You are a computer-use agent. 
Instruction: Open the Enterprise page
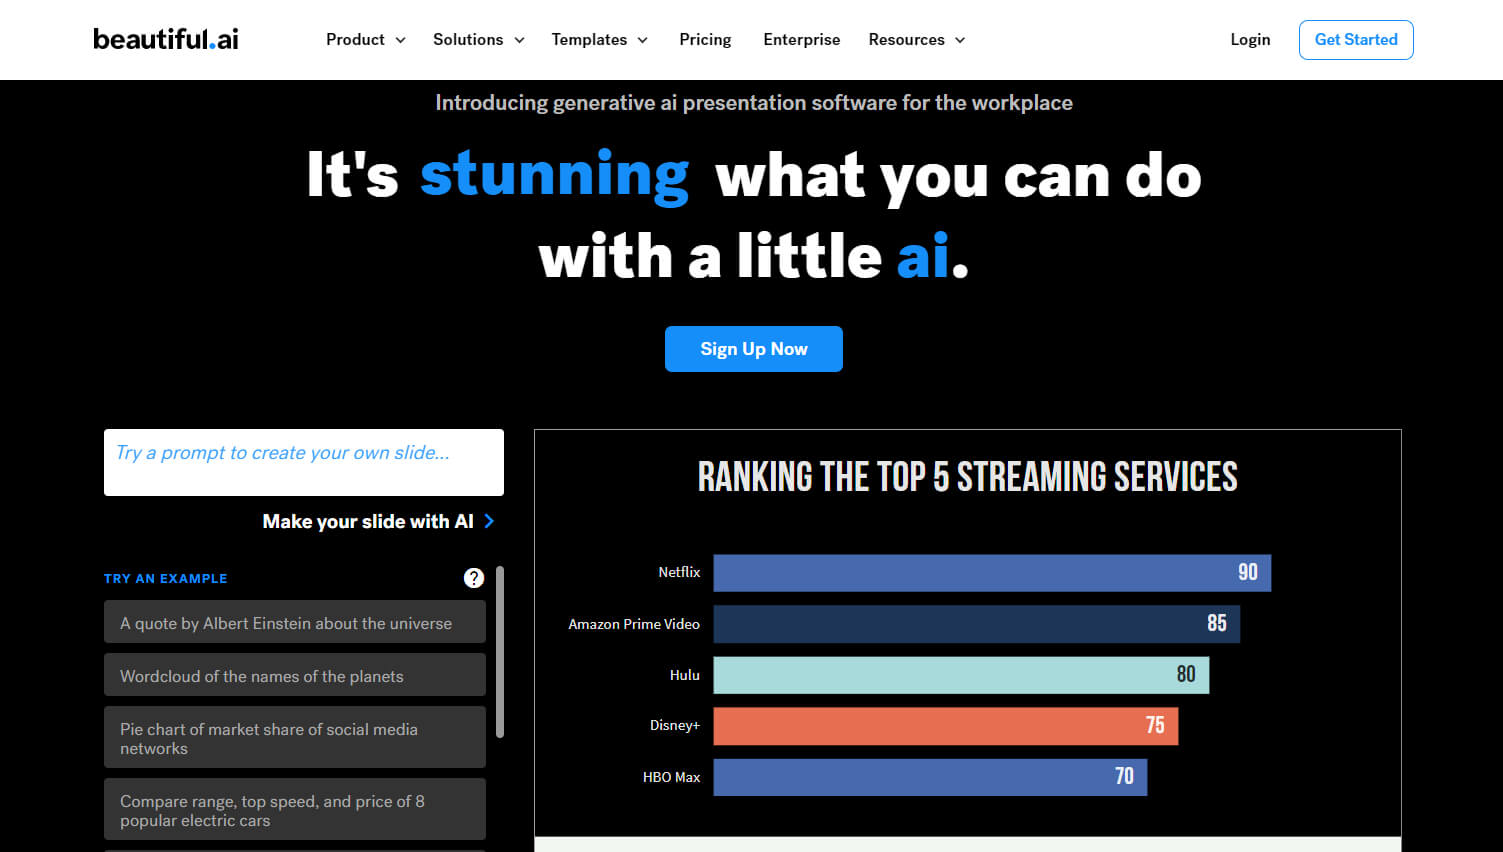(x=801, y=40)
